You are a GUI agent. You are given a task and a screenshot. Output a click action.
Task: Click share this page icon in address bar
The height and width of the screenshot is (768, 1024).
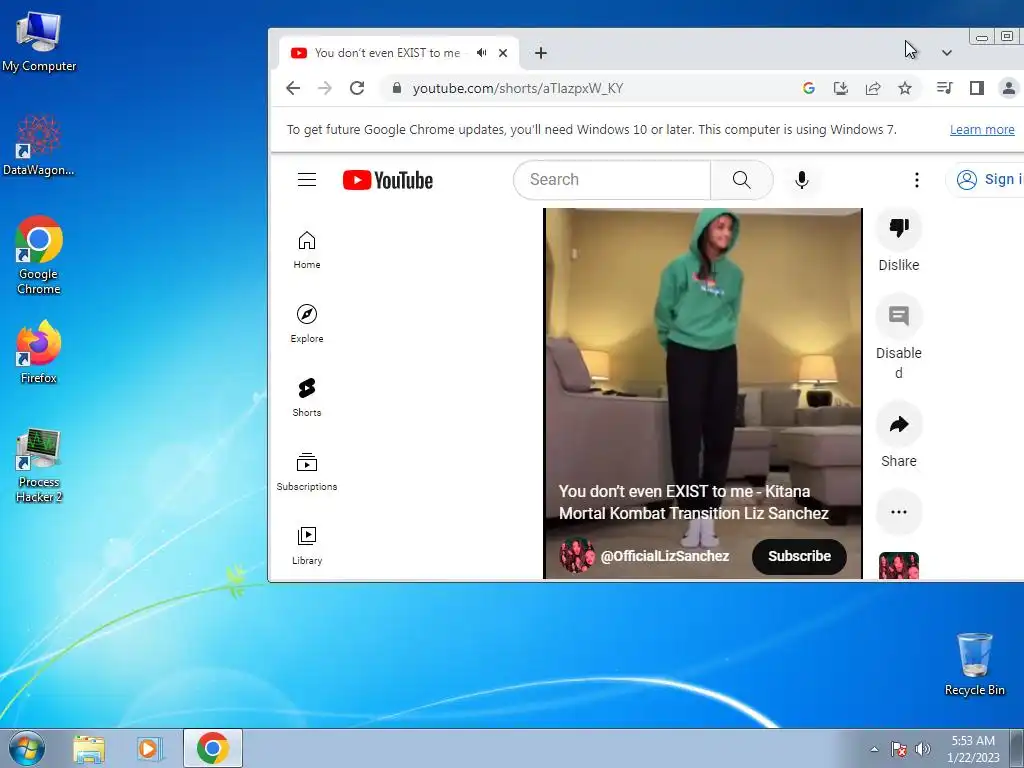pyautogui.click(x=872, y=88)
